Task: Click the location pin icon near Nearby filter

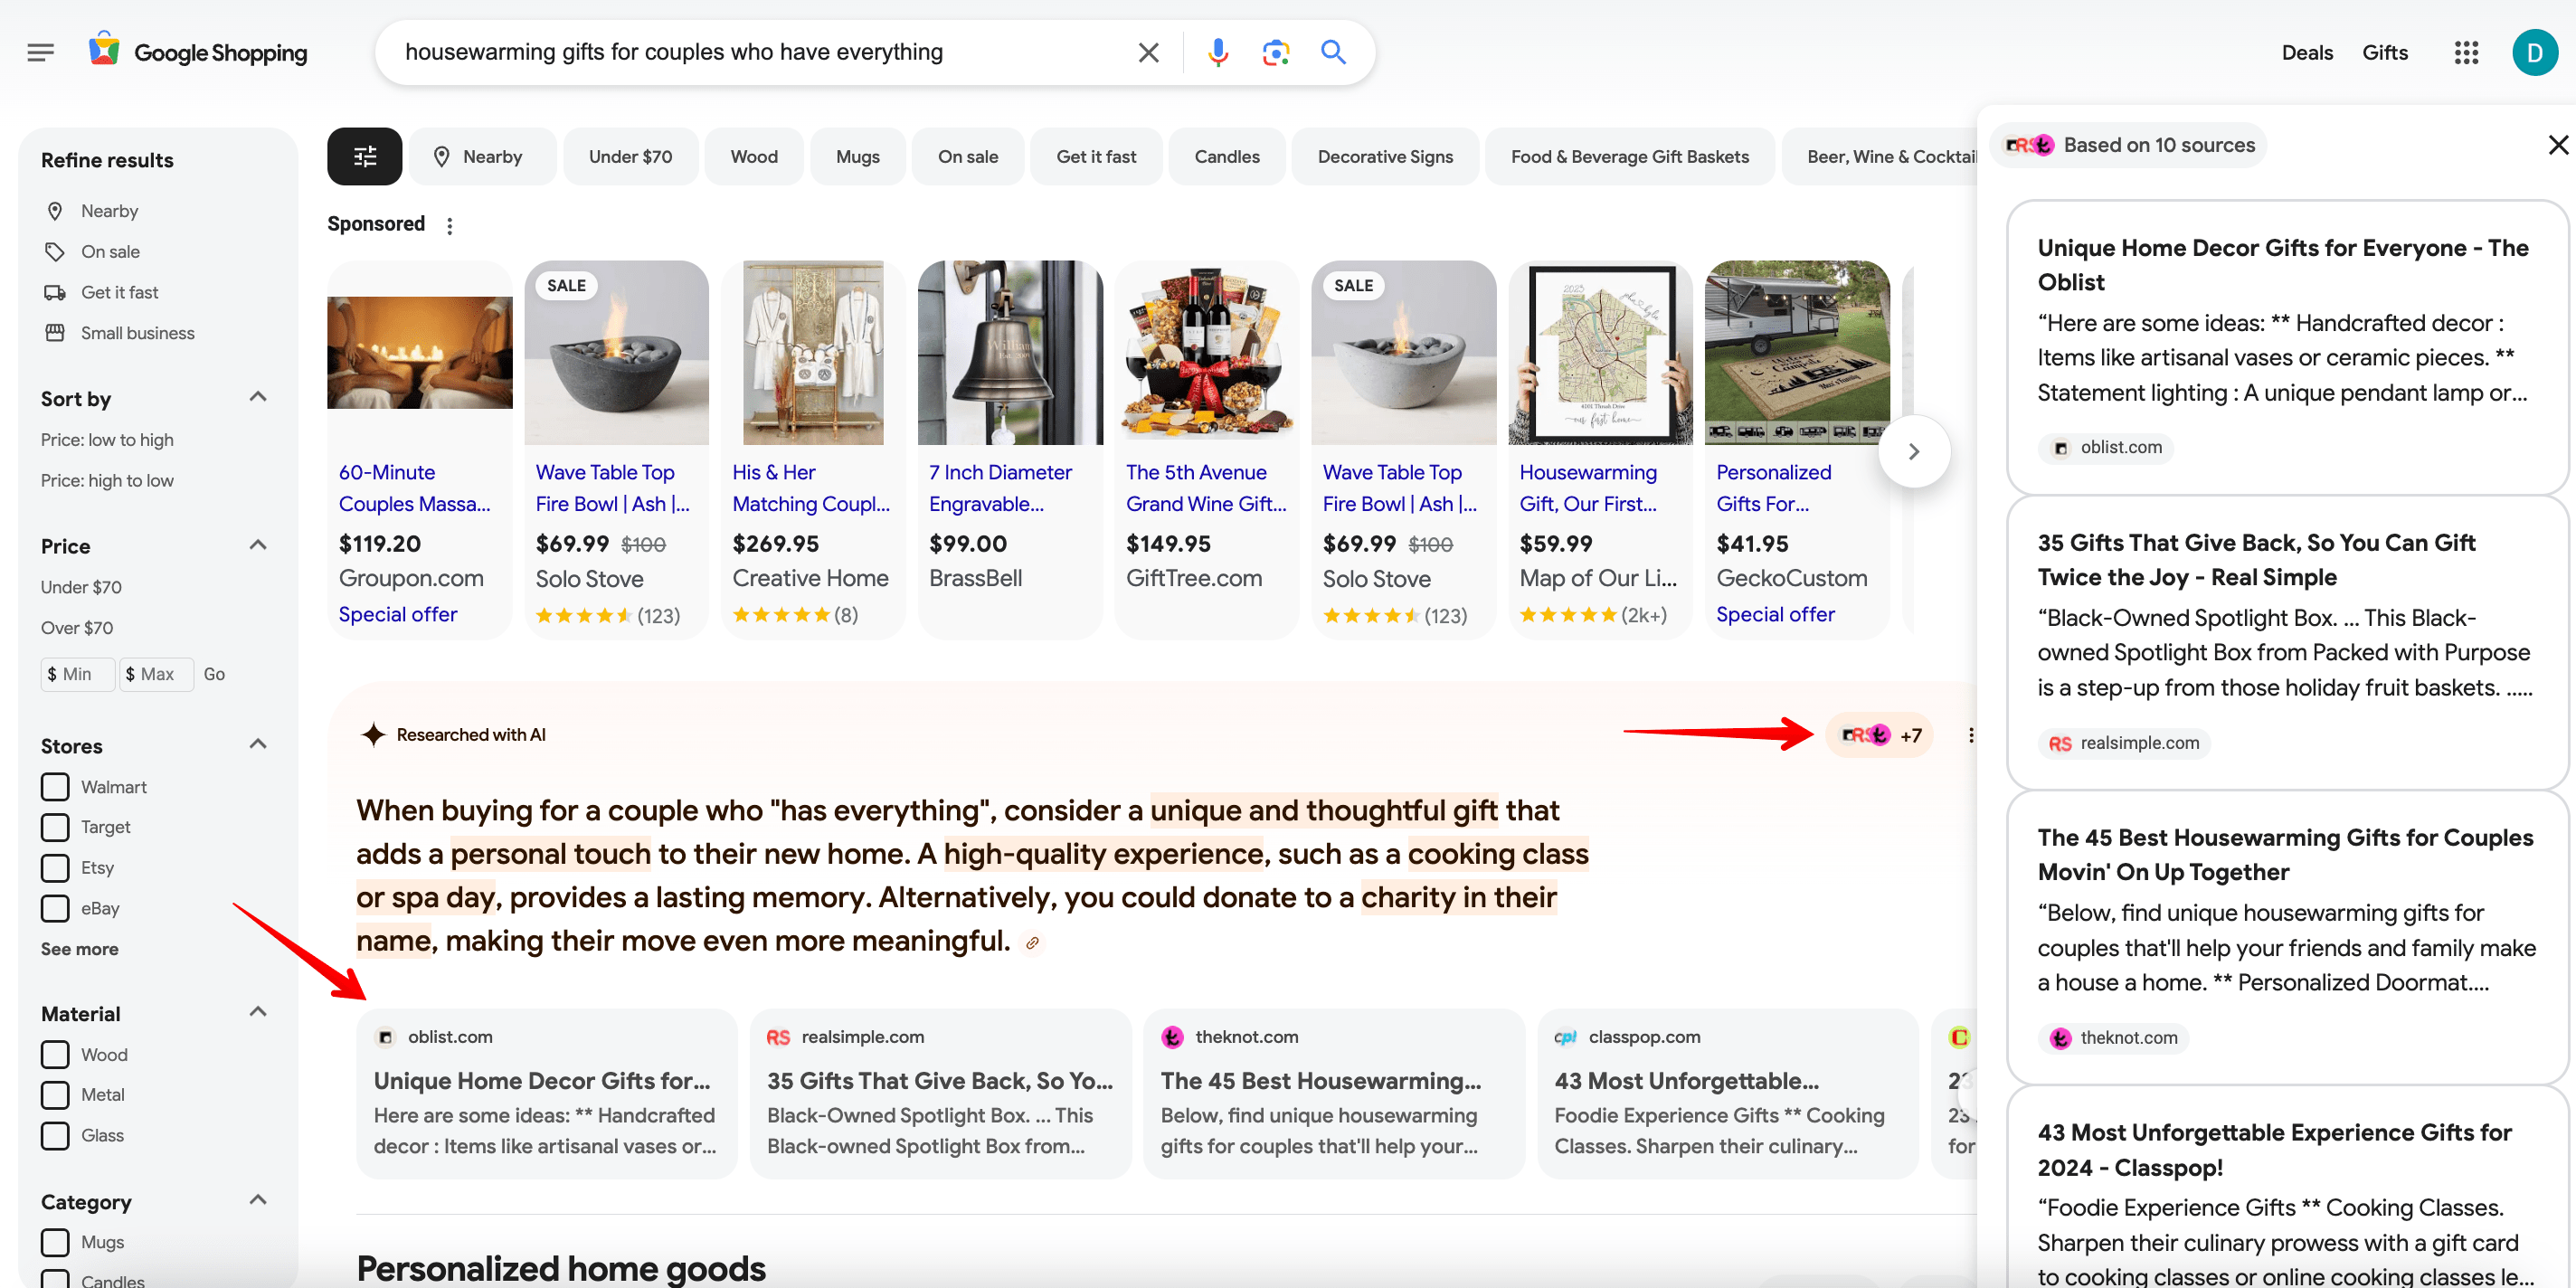Action: pos(442,155)
